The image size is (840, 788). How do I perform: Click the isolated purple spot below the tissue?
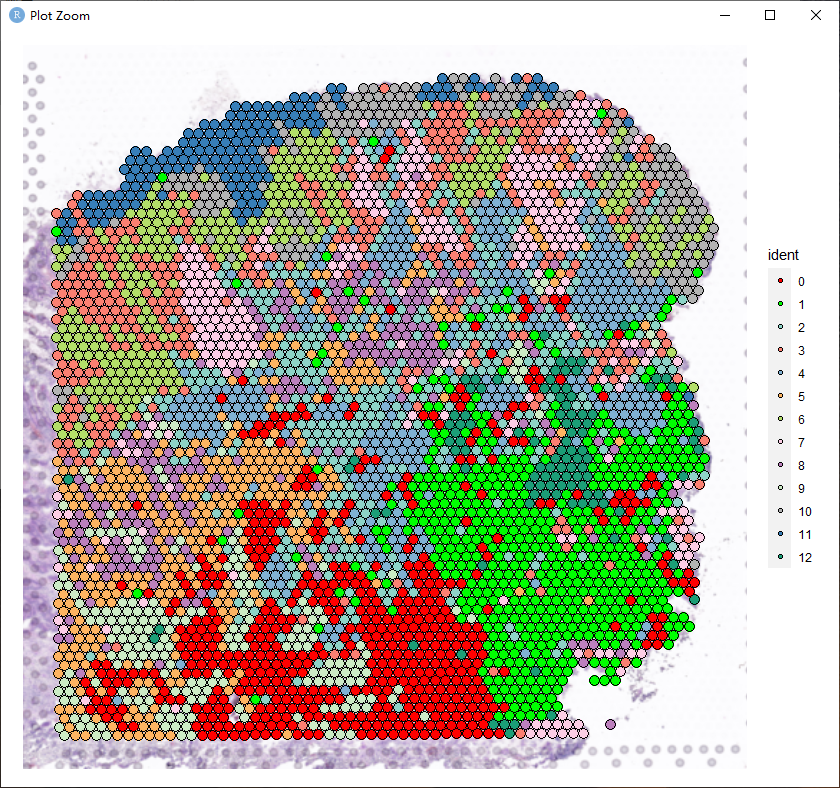pyautogui.click(x=610, y=724)
